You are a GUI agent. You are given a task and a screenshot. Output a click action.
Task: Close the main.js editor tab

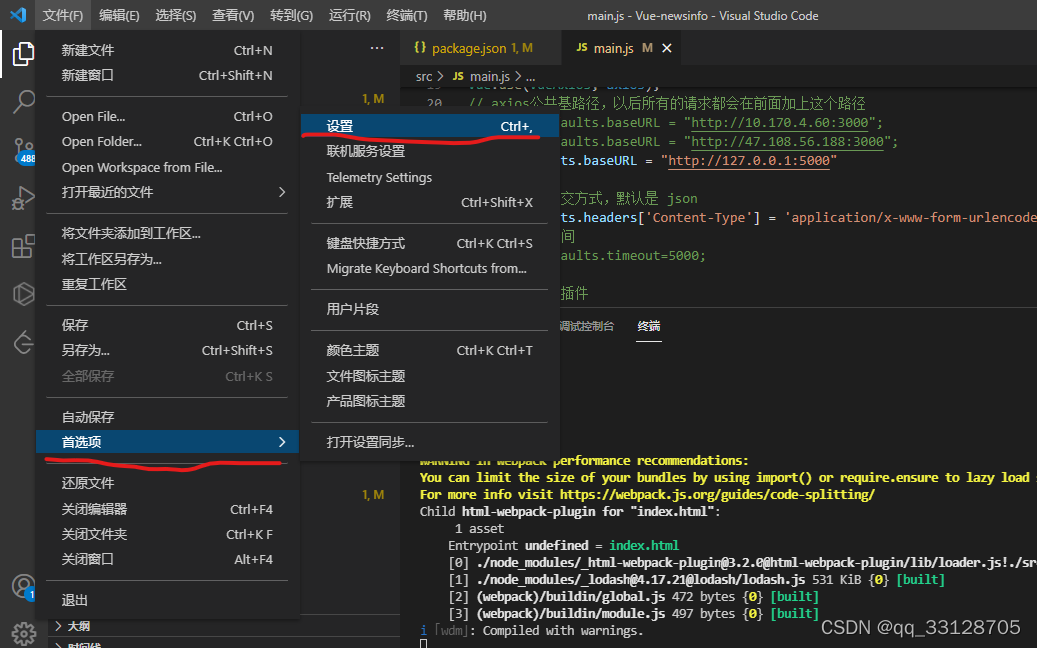667,48
